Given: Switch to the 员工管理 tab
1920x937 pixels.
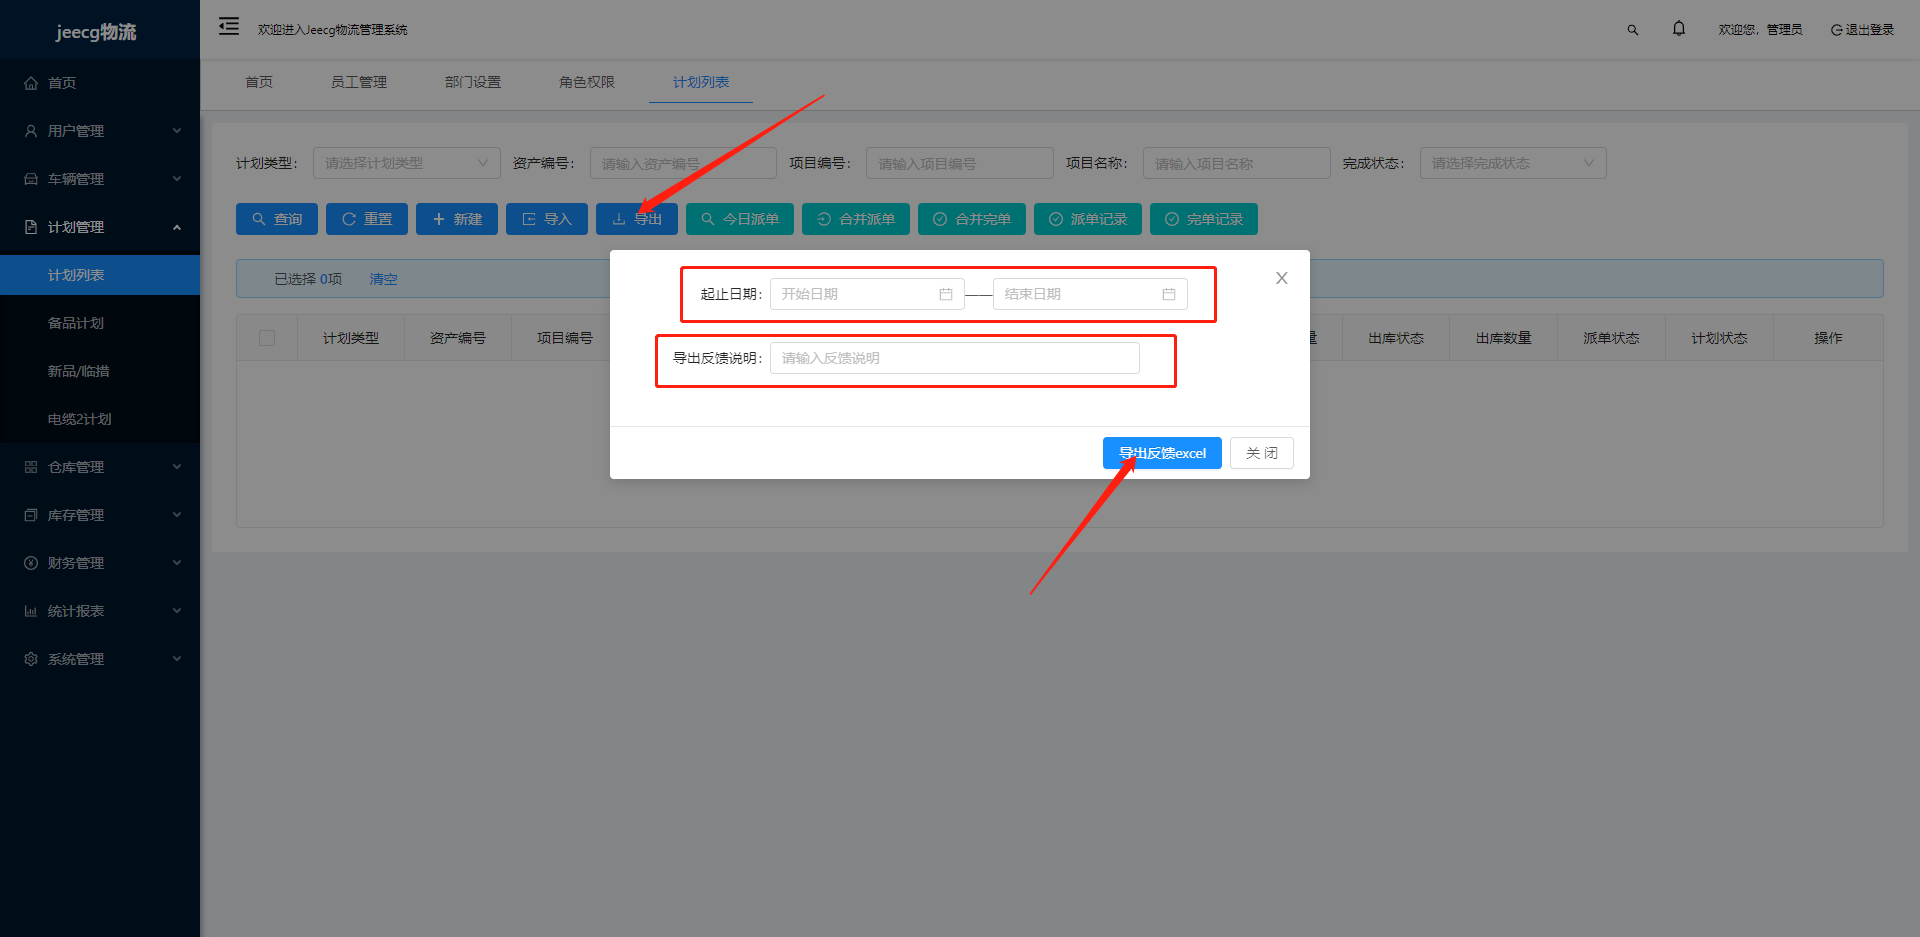Looking at the screenshot, I should 359,82.
